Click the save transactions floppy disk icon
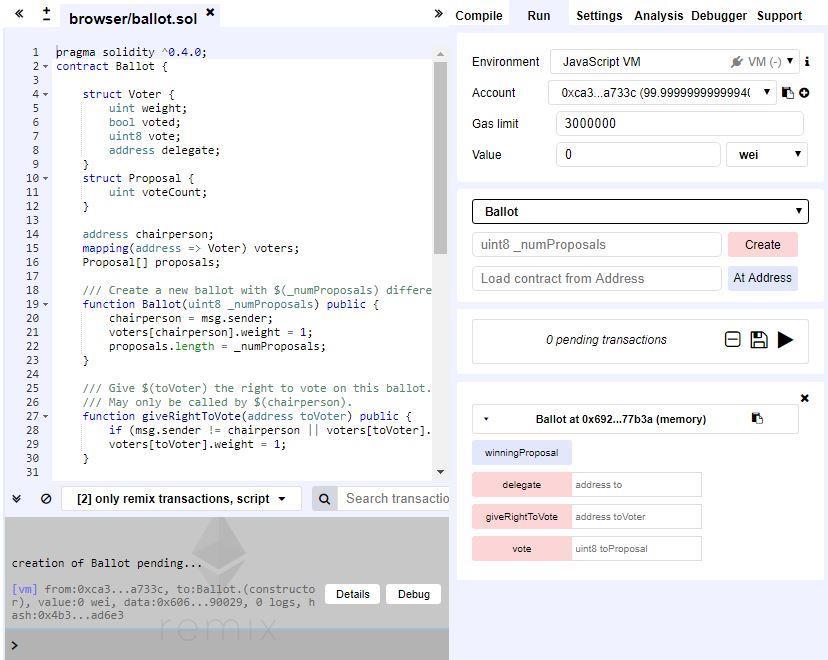 759,340
